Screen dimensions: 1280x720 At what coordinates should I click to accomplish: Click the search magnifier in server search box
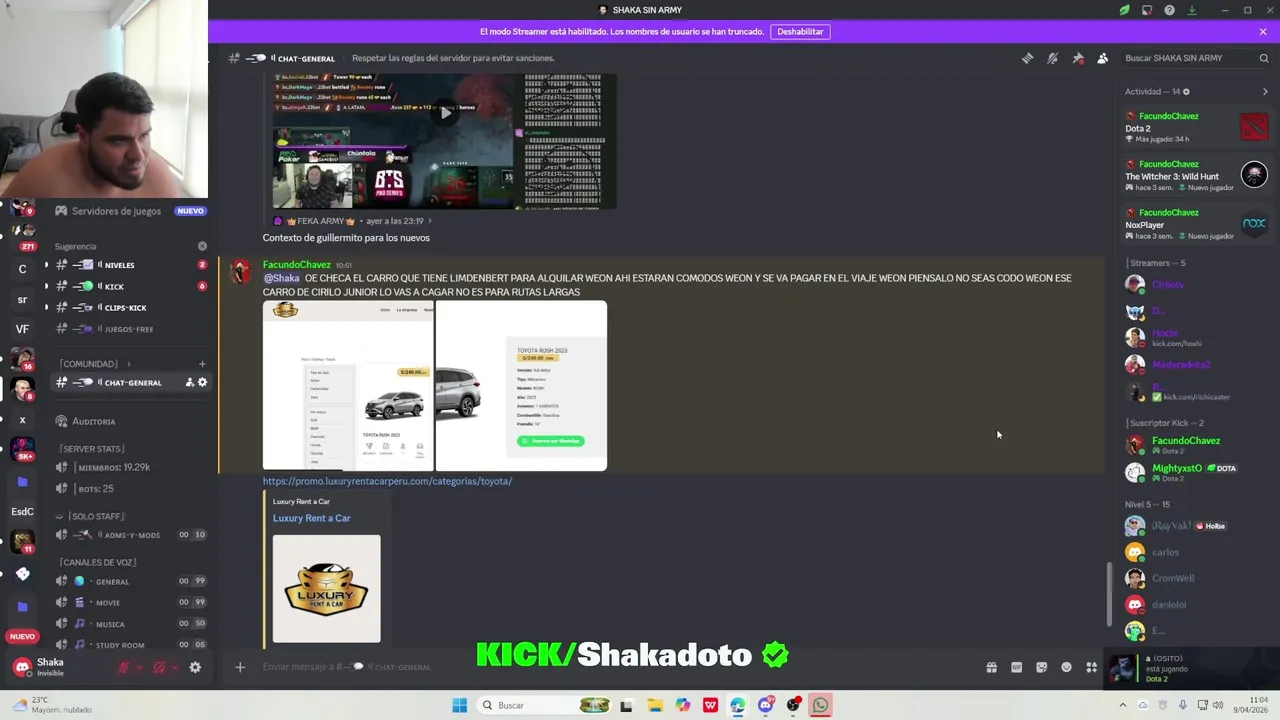click(1264, 58)
